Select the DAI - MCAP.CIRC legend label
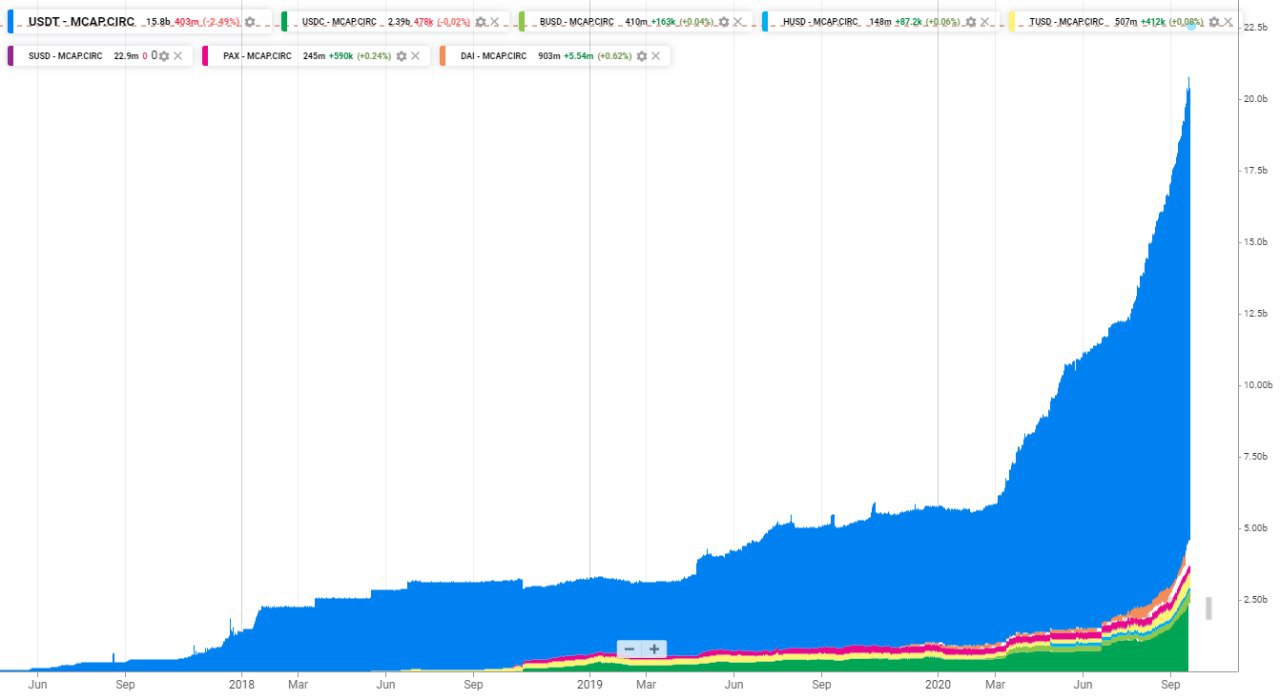This screenshot has width=1280, height=700. 494,56
